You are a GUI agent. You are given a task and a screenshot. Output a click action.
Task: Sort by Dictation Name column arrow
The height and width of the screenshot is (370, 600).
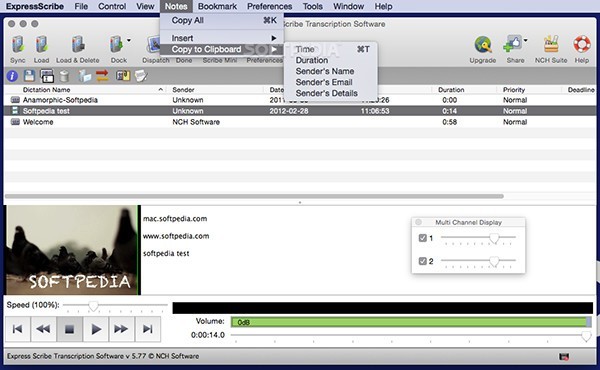[x=161, y=90]
